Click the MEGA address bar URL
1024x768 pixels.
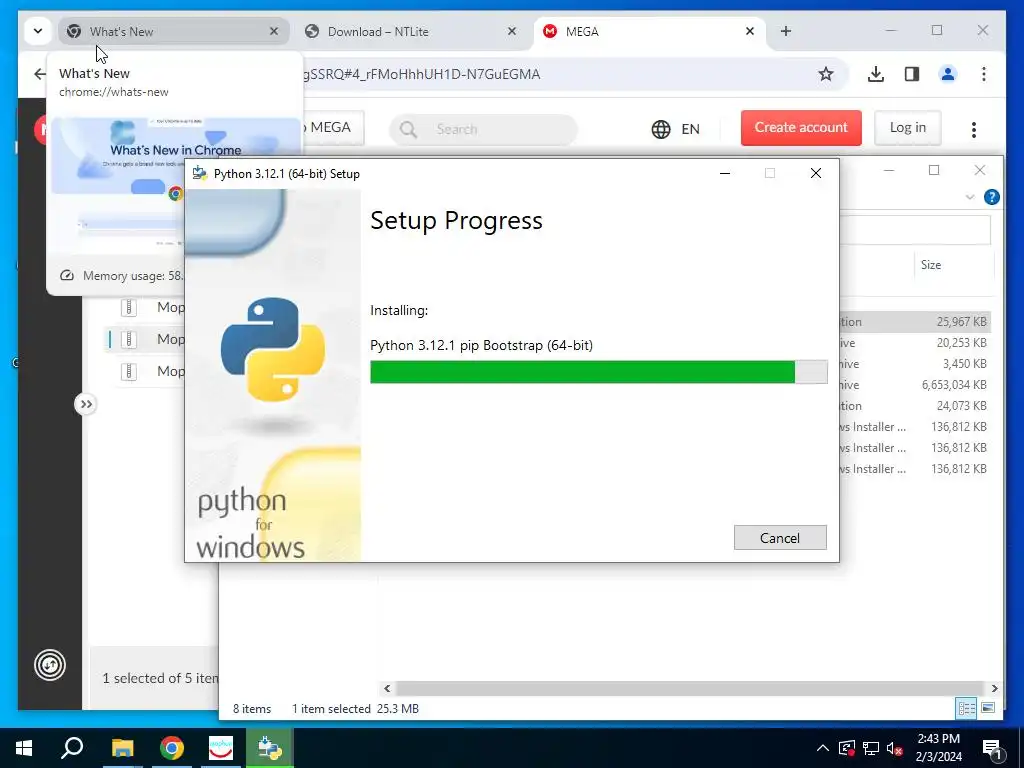421,74
